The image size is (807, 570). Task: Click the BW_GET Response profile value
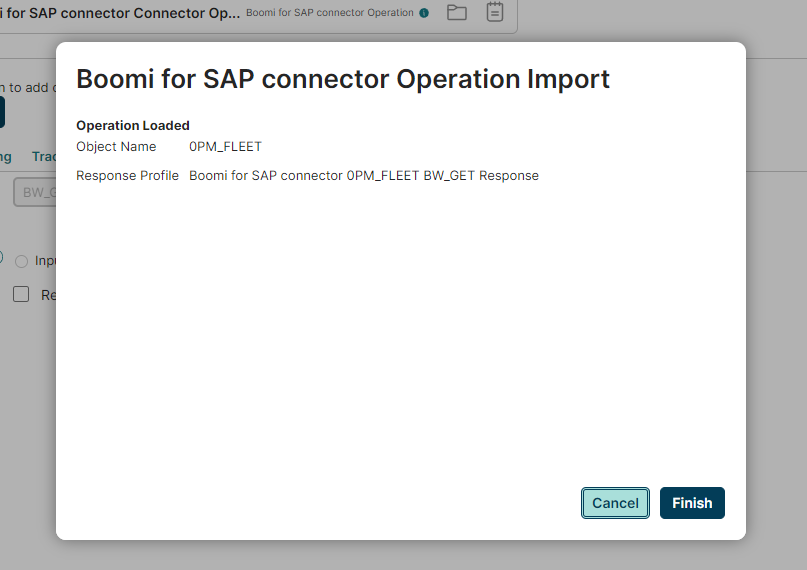tap(363, 176)
